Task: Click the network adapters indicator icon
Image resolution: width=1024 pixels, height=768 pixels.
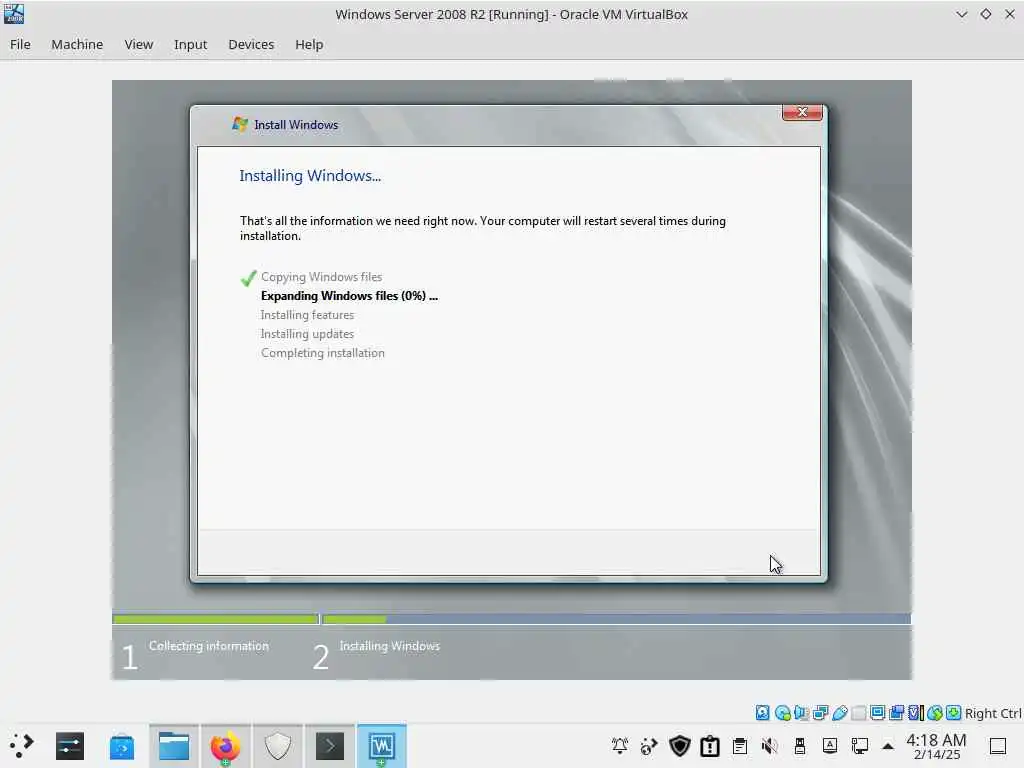Action: 820,712
